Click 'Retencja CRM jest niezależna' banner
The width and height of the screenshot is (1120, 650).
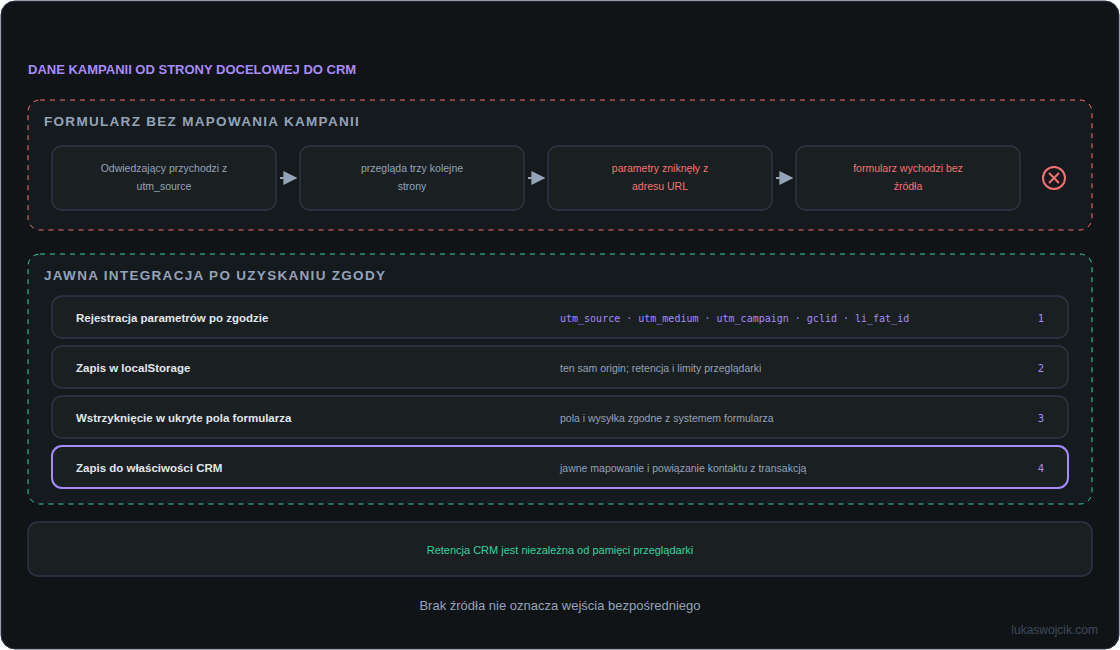[560, 549]
